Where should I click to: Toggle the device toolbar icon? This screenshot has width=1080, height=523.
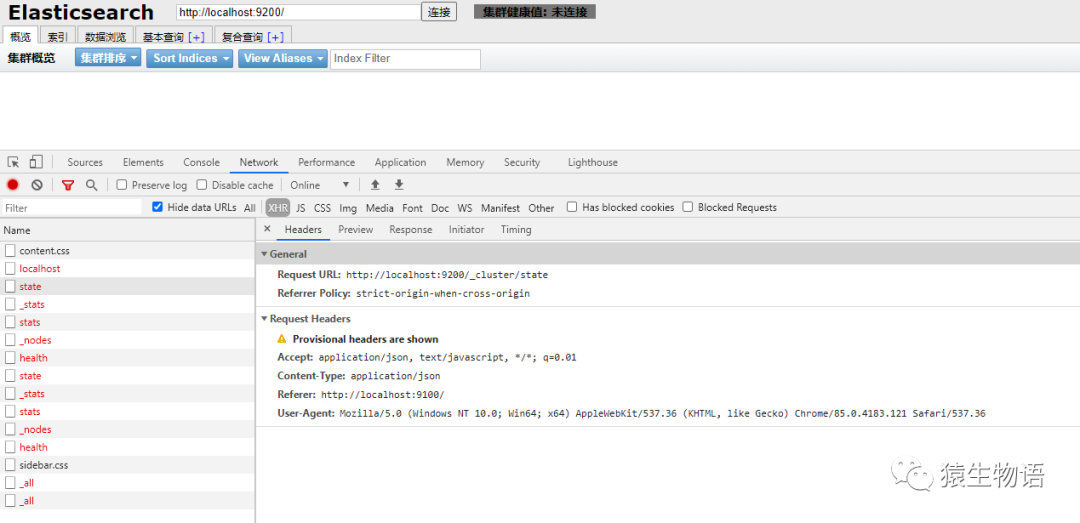pos(36,162)
